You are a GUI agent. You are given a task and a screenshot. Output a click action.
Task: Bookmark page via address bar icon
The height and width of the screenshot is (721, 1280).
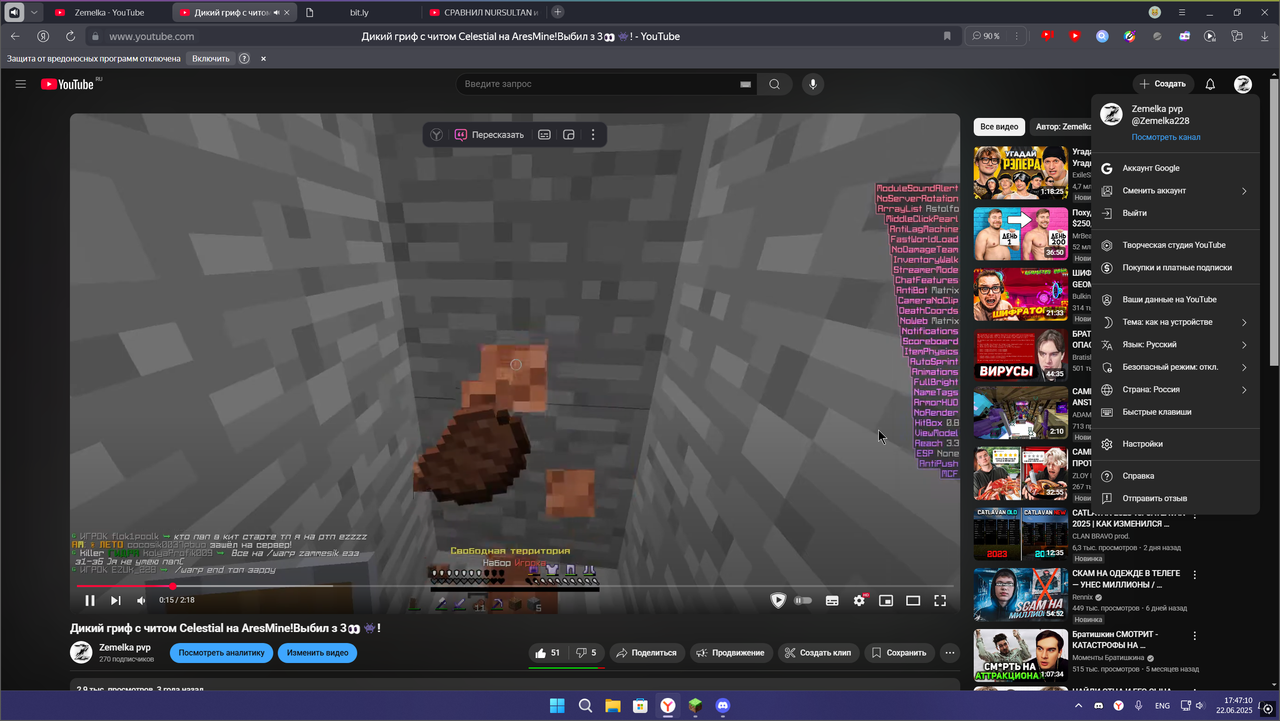(x=947, y=36)
